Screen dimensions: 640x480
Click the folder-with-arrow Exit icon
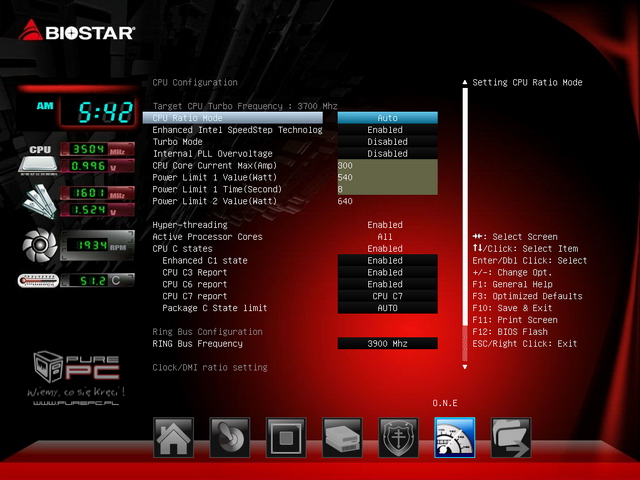pos(510,438)
